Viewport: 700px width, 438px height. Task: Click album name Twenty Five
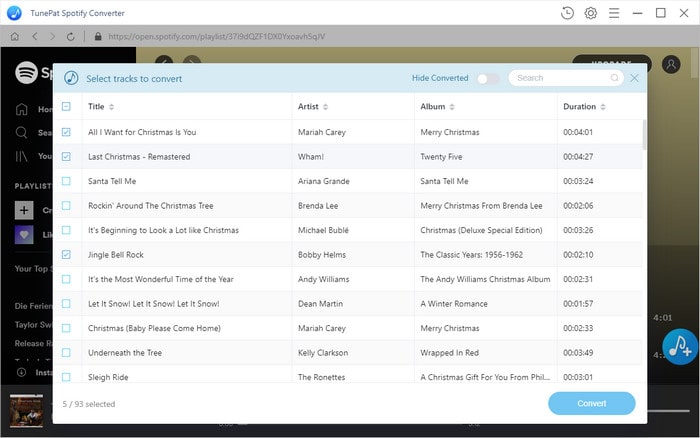point(441,156)
